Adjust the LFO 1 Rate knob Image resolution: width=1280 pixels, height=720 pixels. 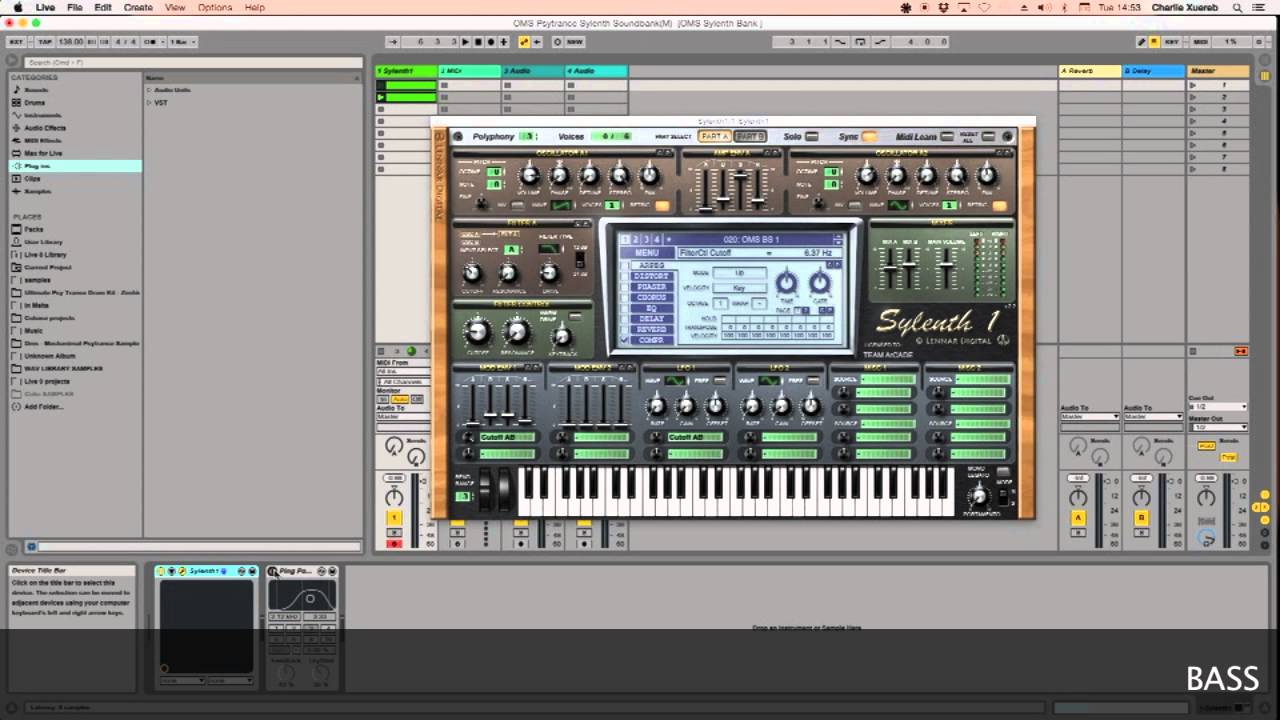(x=656, y=406)
